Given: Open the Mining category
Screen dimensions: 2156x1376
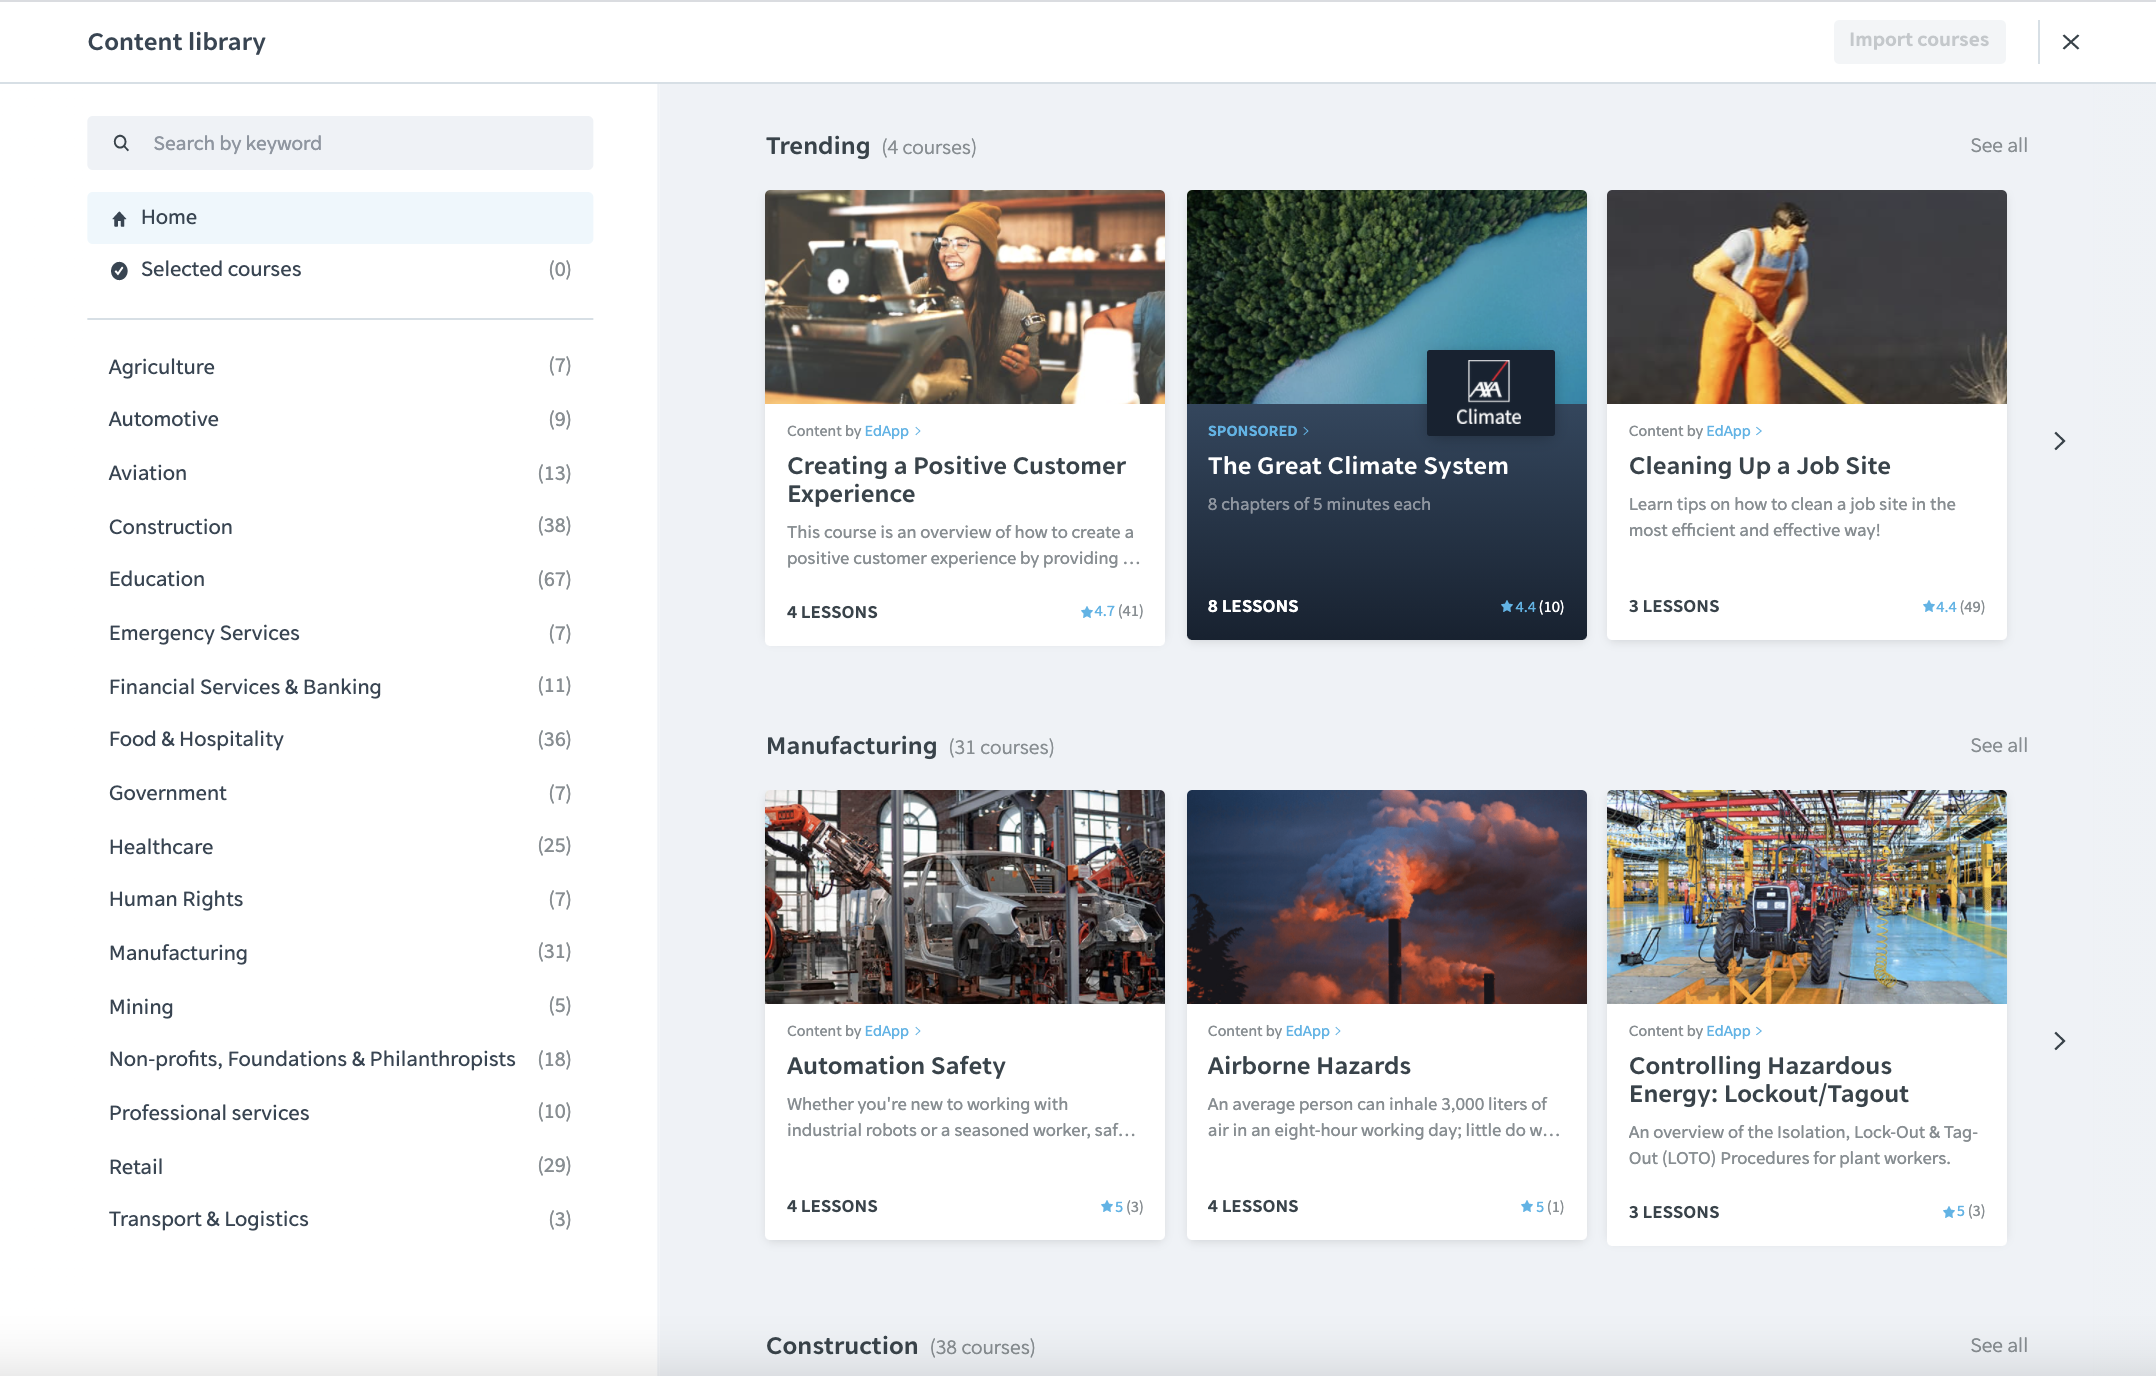Looking at the screenshot, I should pyautogui.click(x=340, y=1006).
